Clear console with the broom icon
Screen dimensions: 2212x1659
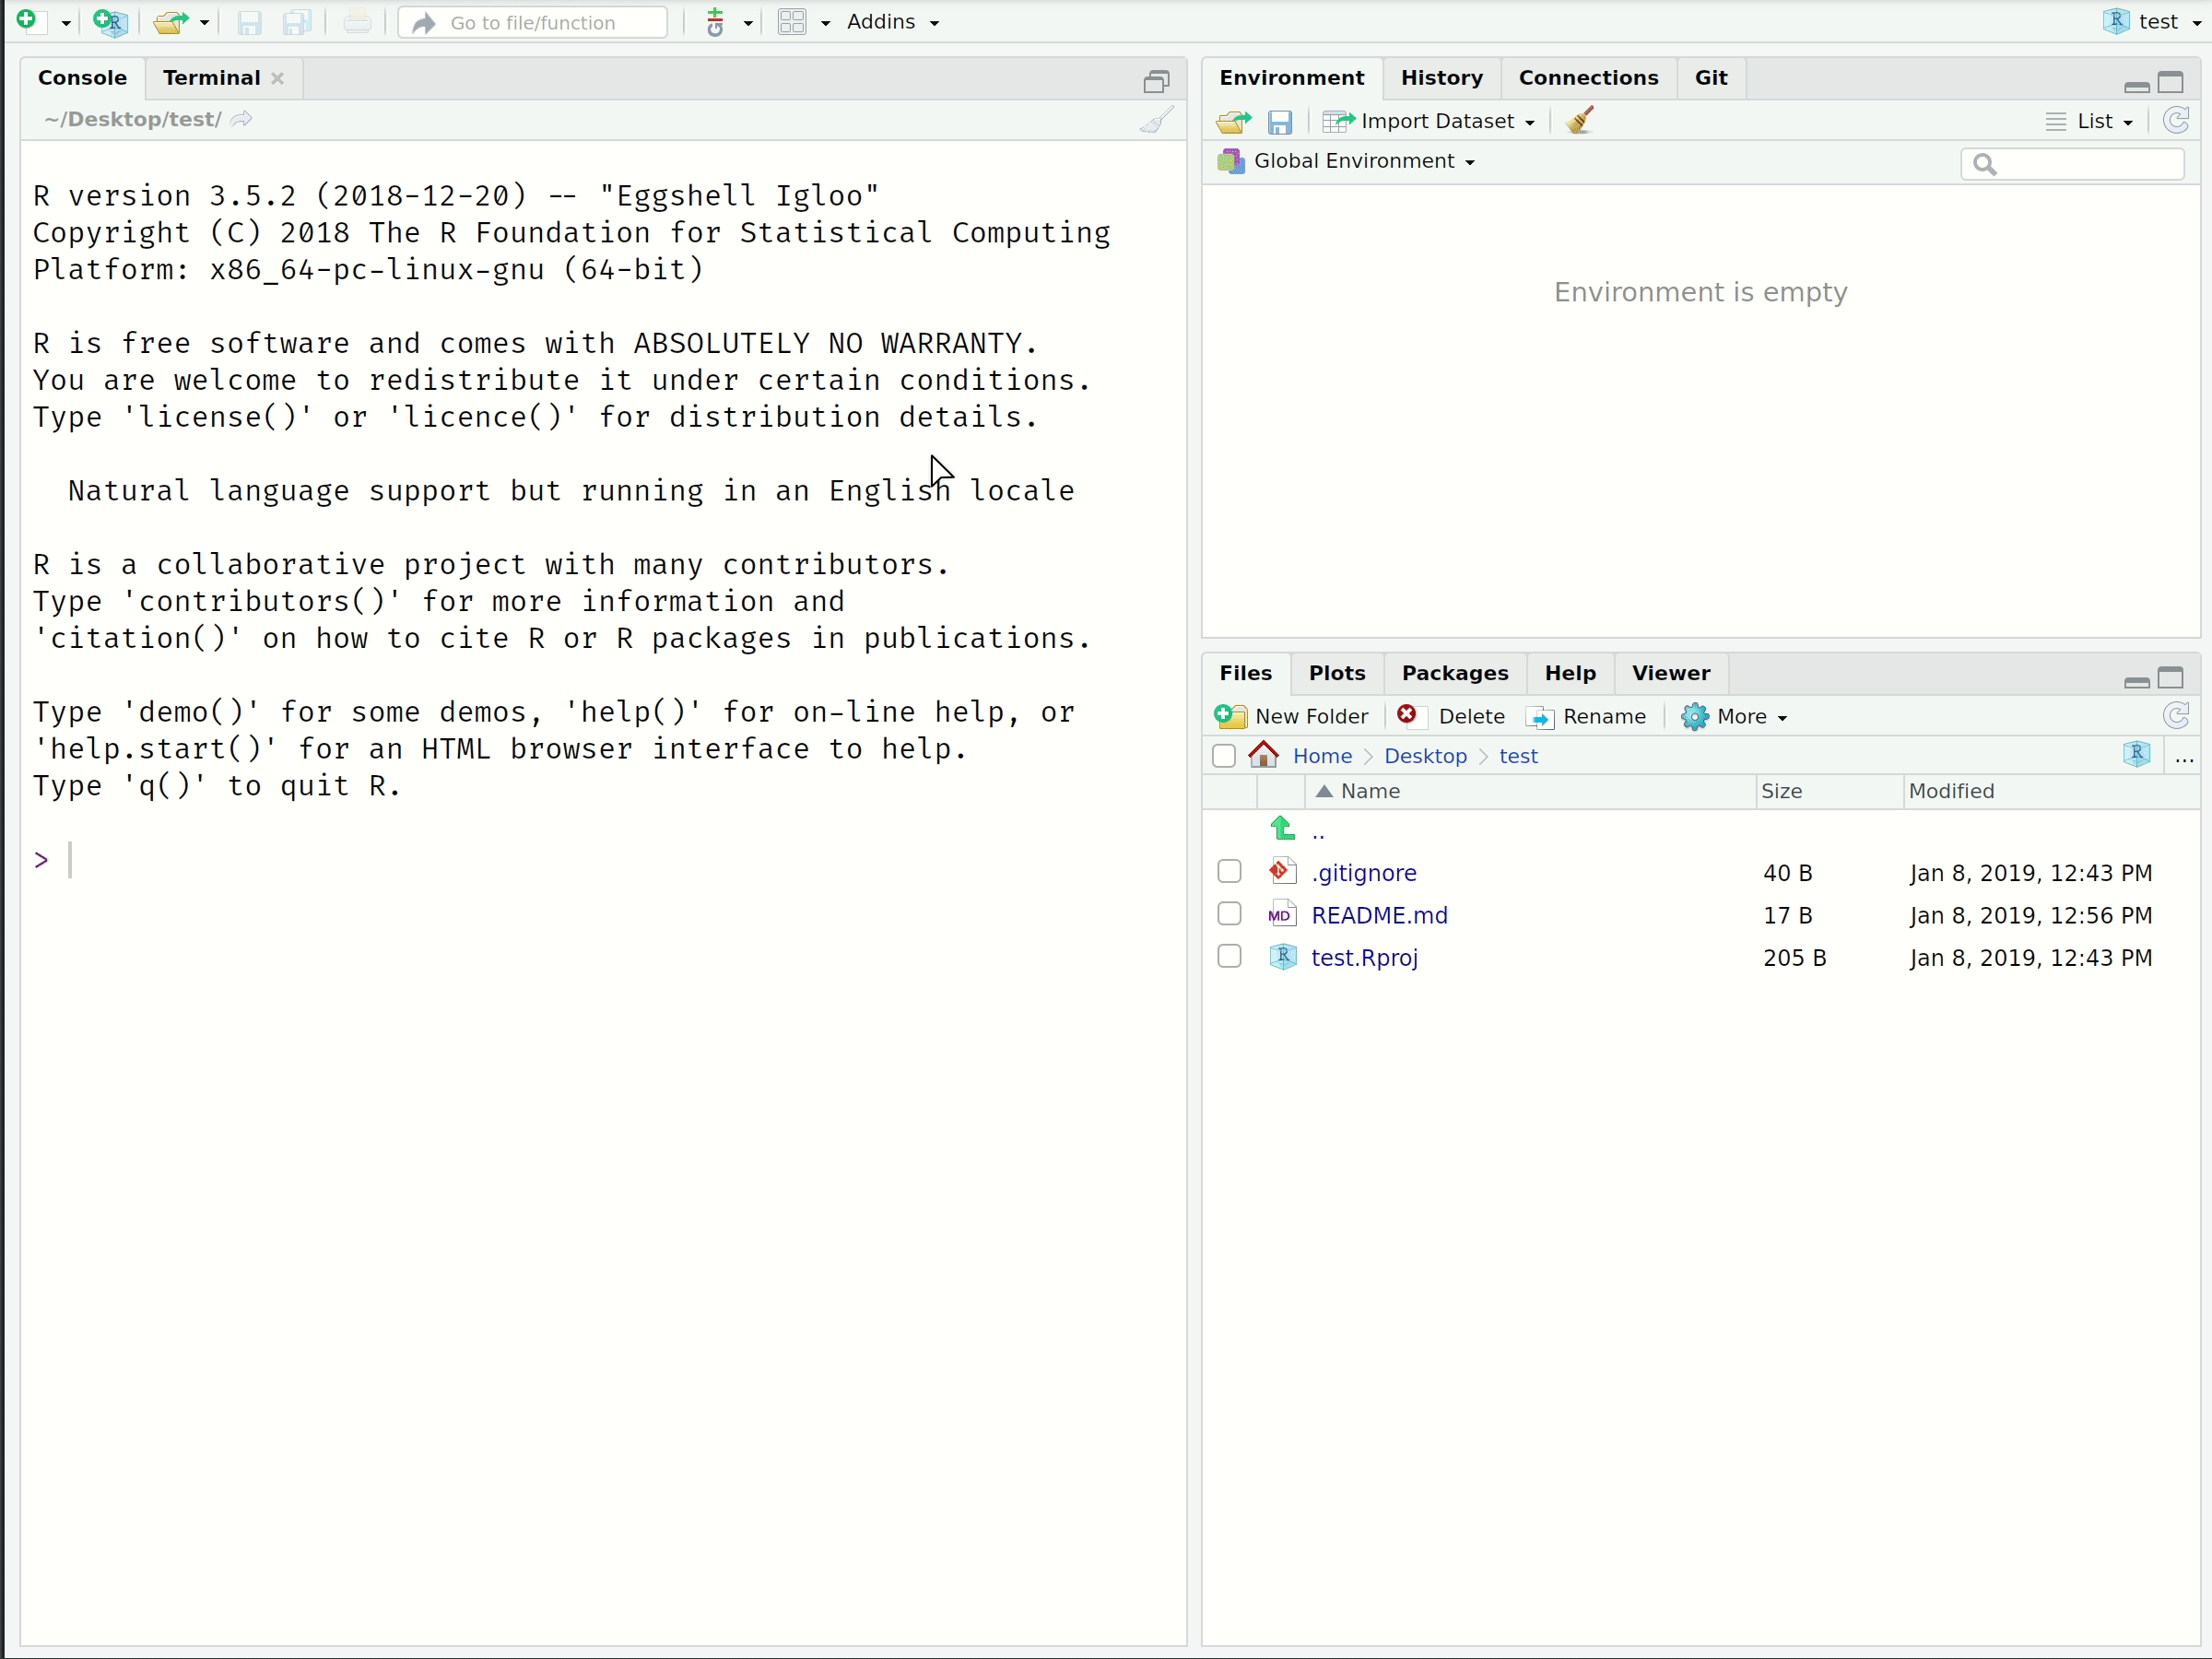[1156, 121]
